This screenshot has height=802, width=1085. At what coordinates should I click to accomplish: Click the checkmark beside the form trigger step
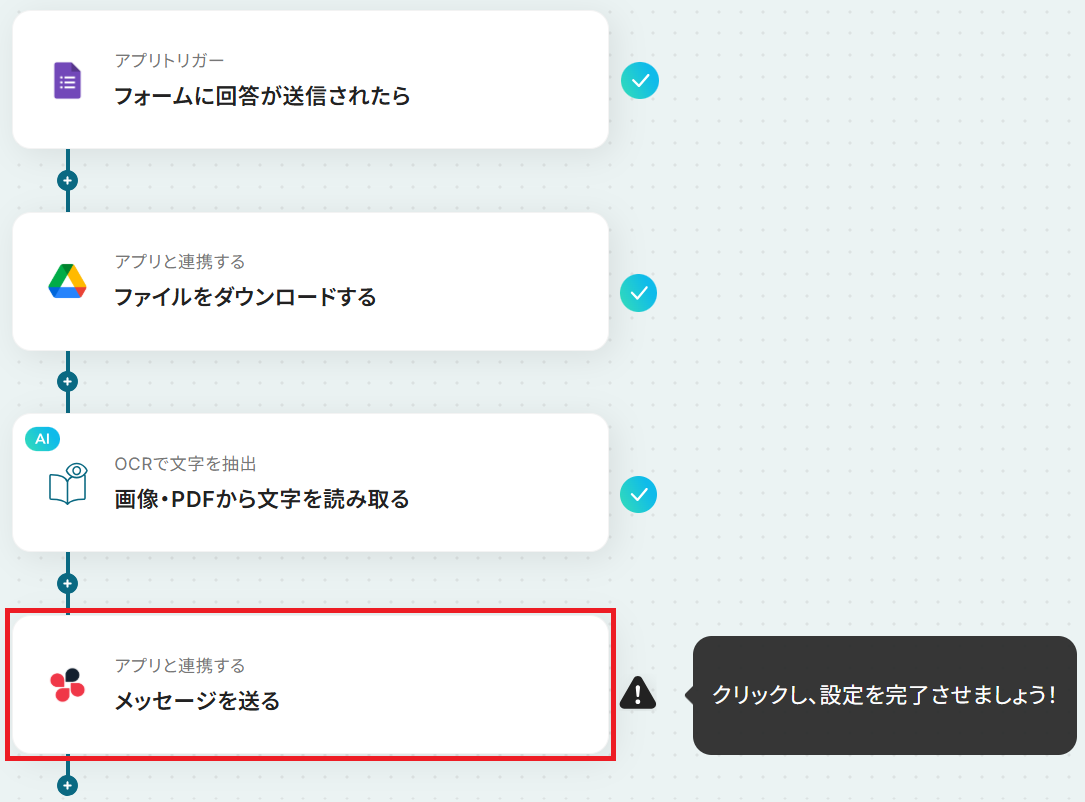click(639, 80)
